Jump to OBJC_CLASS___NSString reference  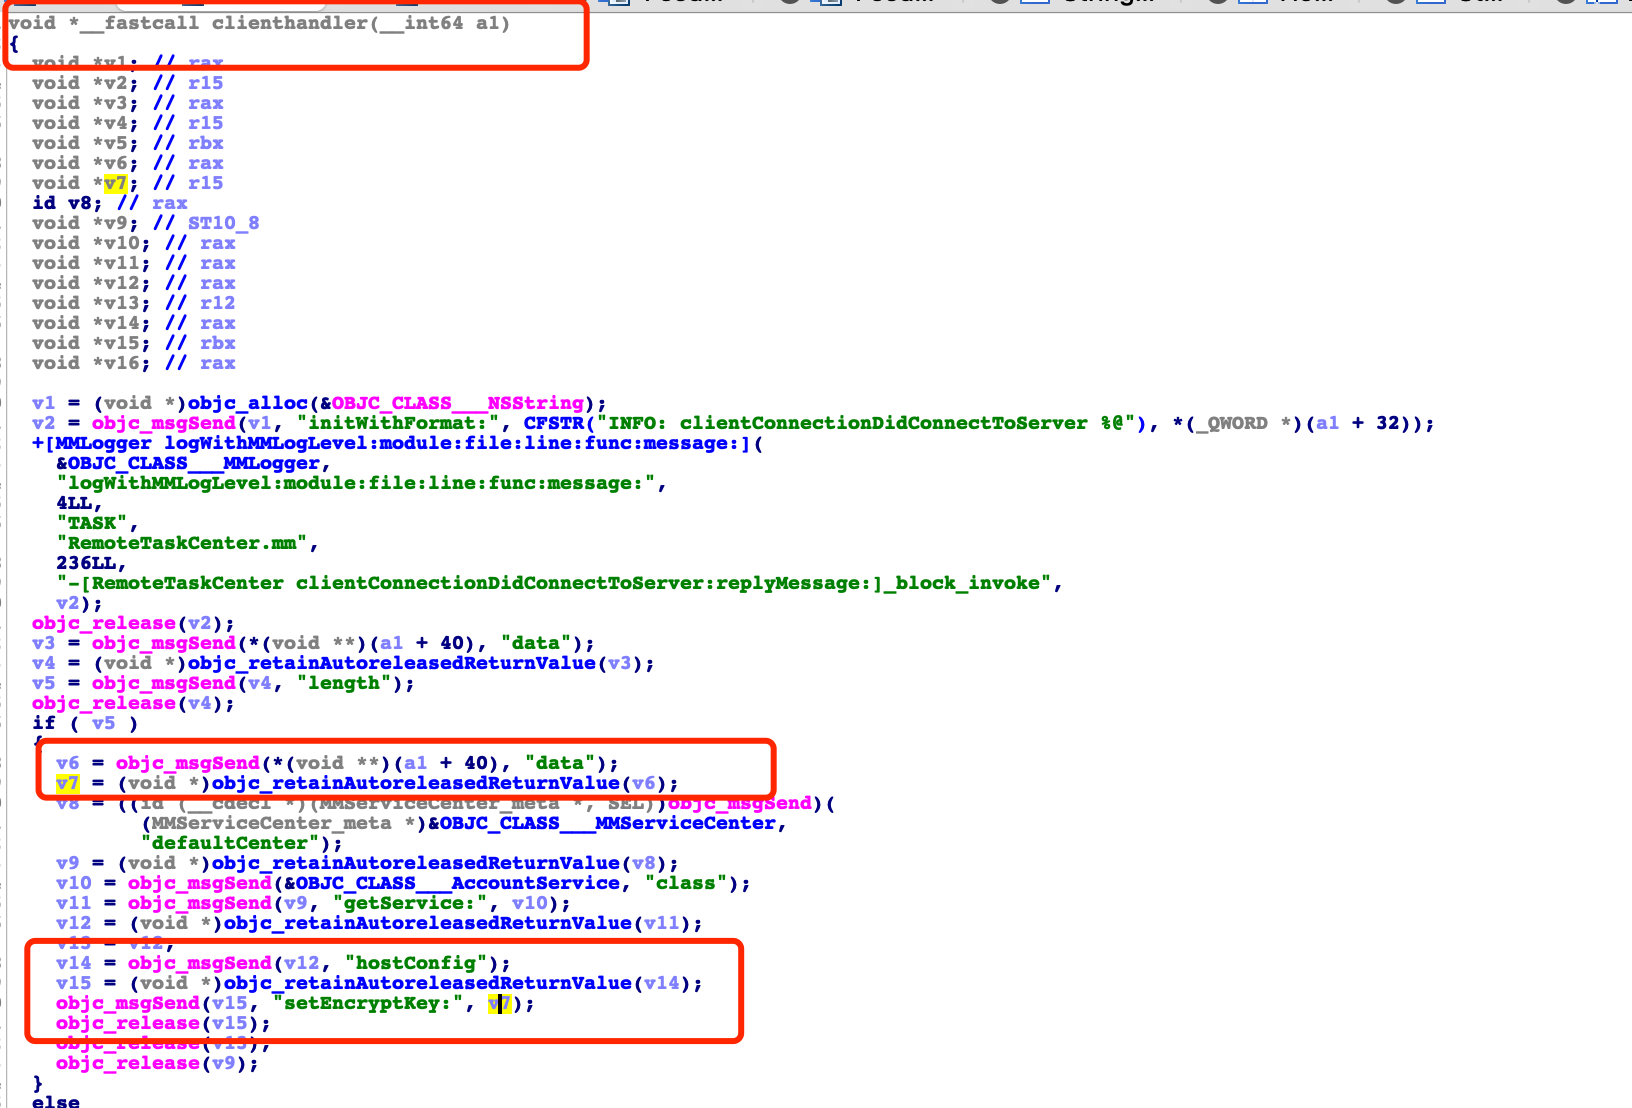click(x=458, y=403)
